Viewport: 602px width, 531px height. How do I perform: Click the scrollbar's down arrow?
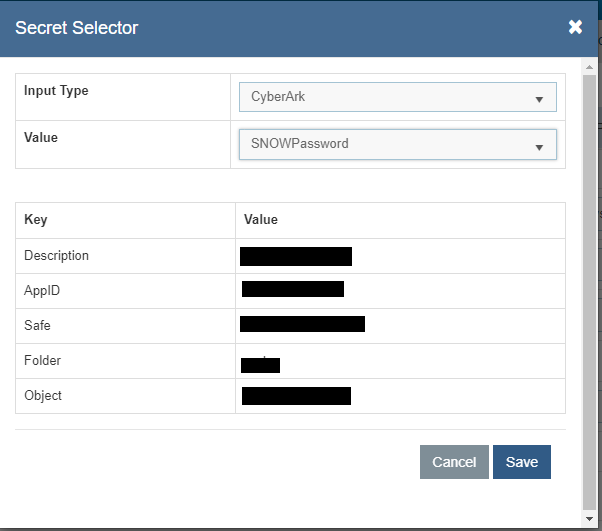[588, 518]
